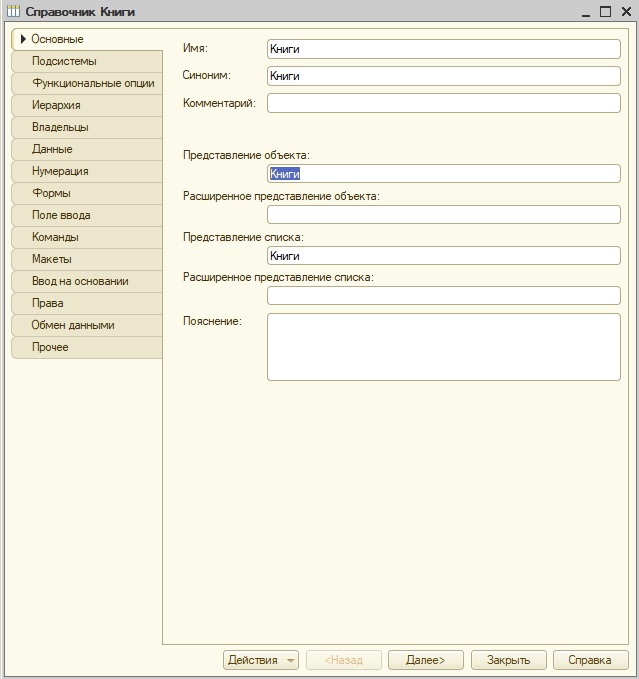The height and width of the screenshot is (679, 639).
Task: Focus the Расширенное представление списка field
Action: [444, 296]
